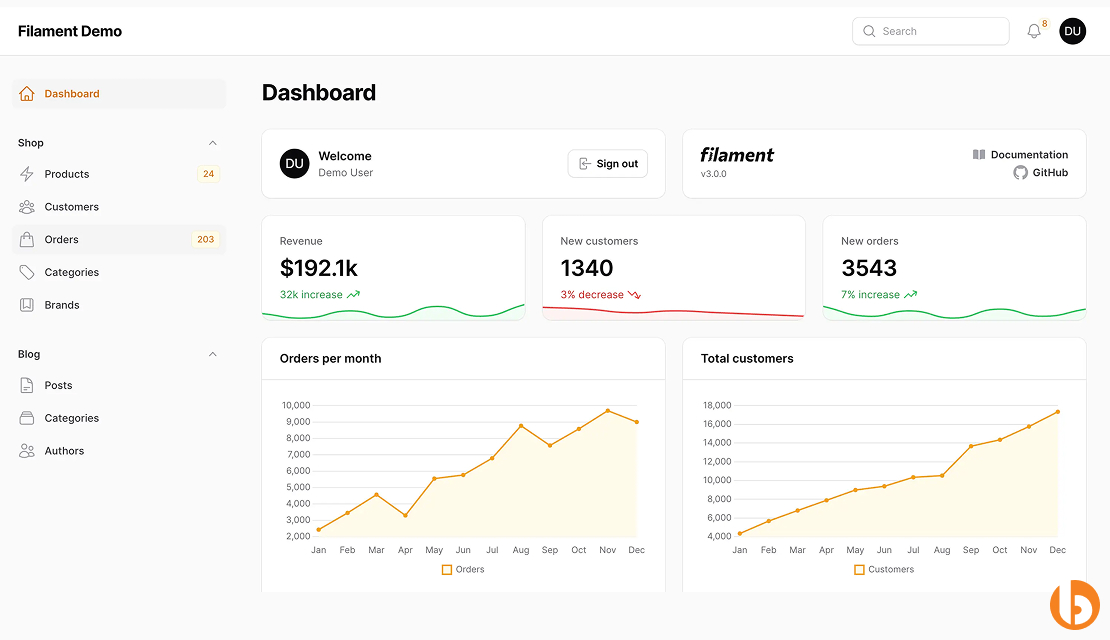Image resolution: width=1110 pixels, height=640 pixels.
Task: Open Authors under Blog
Action: coord(119,451)
